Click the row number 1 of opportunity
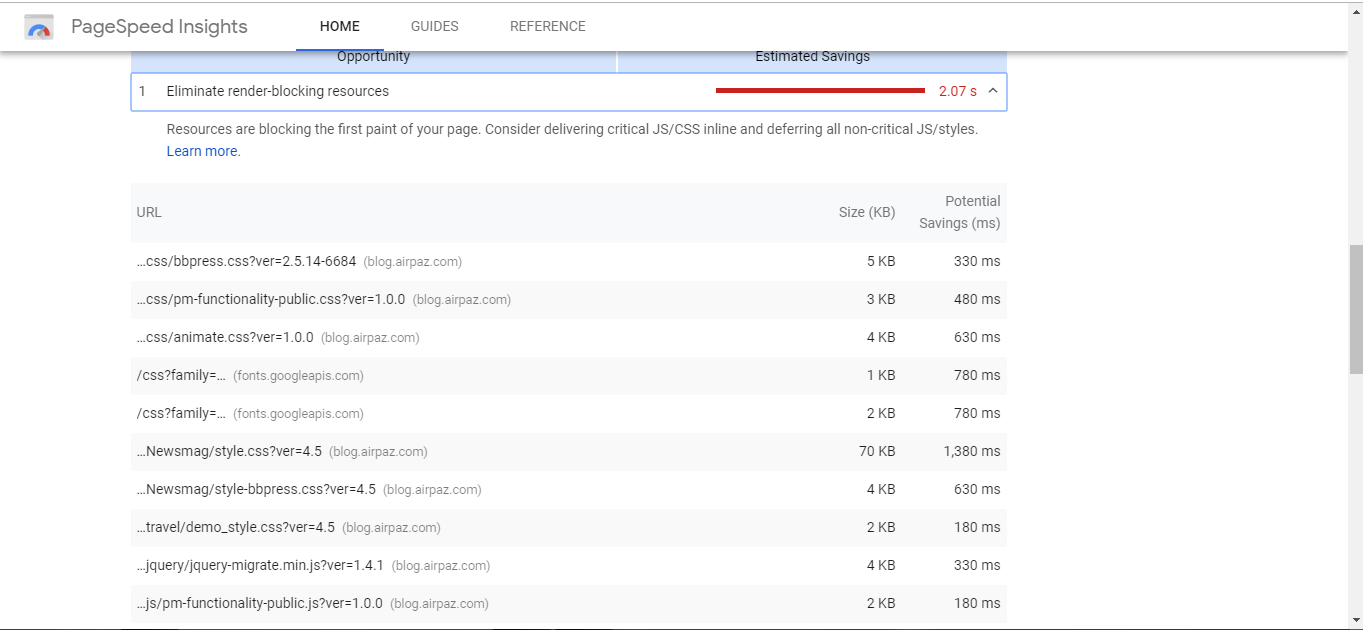The image size is (1363, 630). click(x=142, y=91)
